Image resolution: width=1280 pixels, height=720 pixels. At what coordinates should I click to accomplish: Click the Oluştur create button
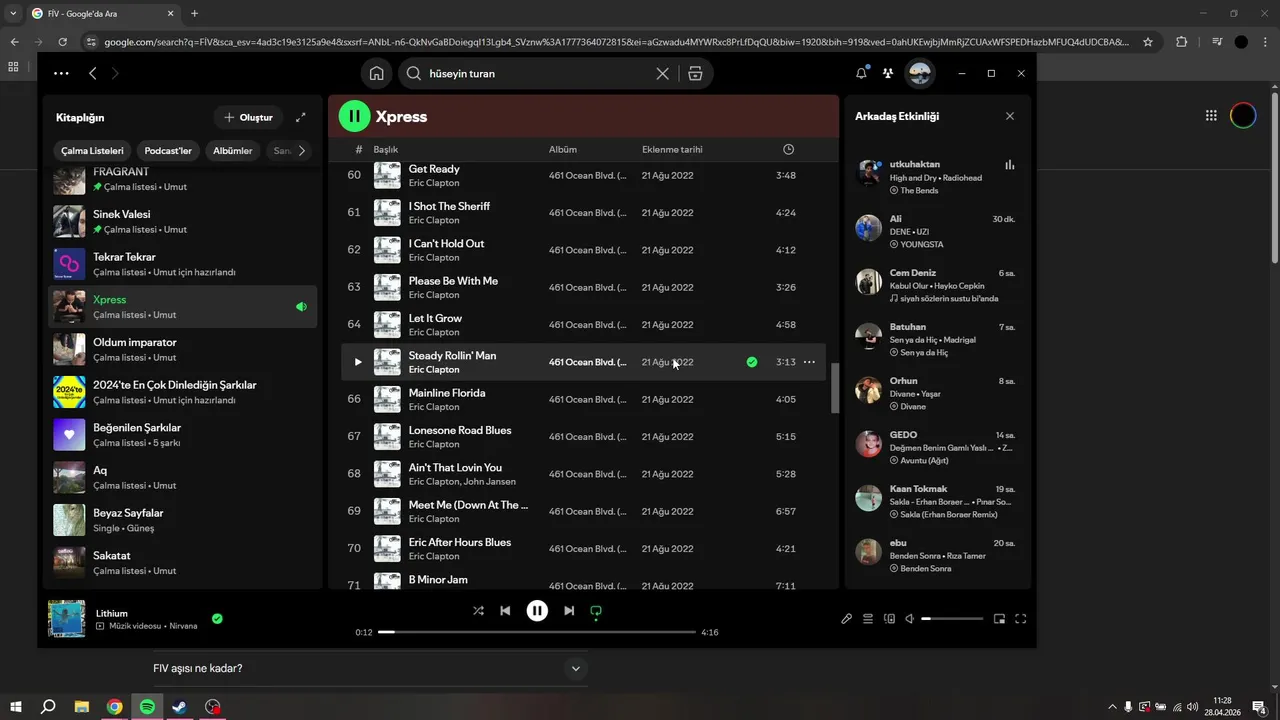(x=248, y=117)
